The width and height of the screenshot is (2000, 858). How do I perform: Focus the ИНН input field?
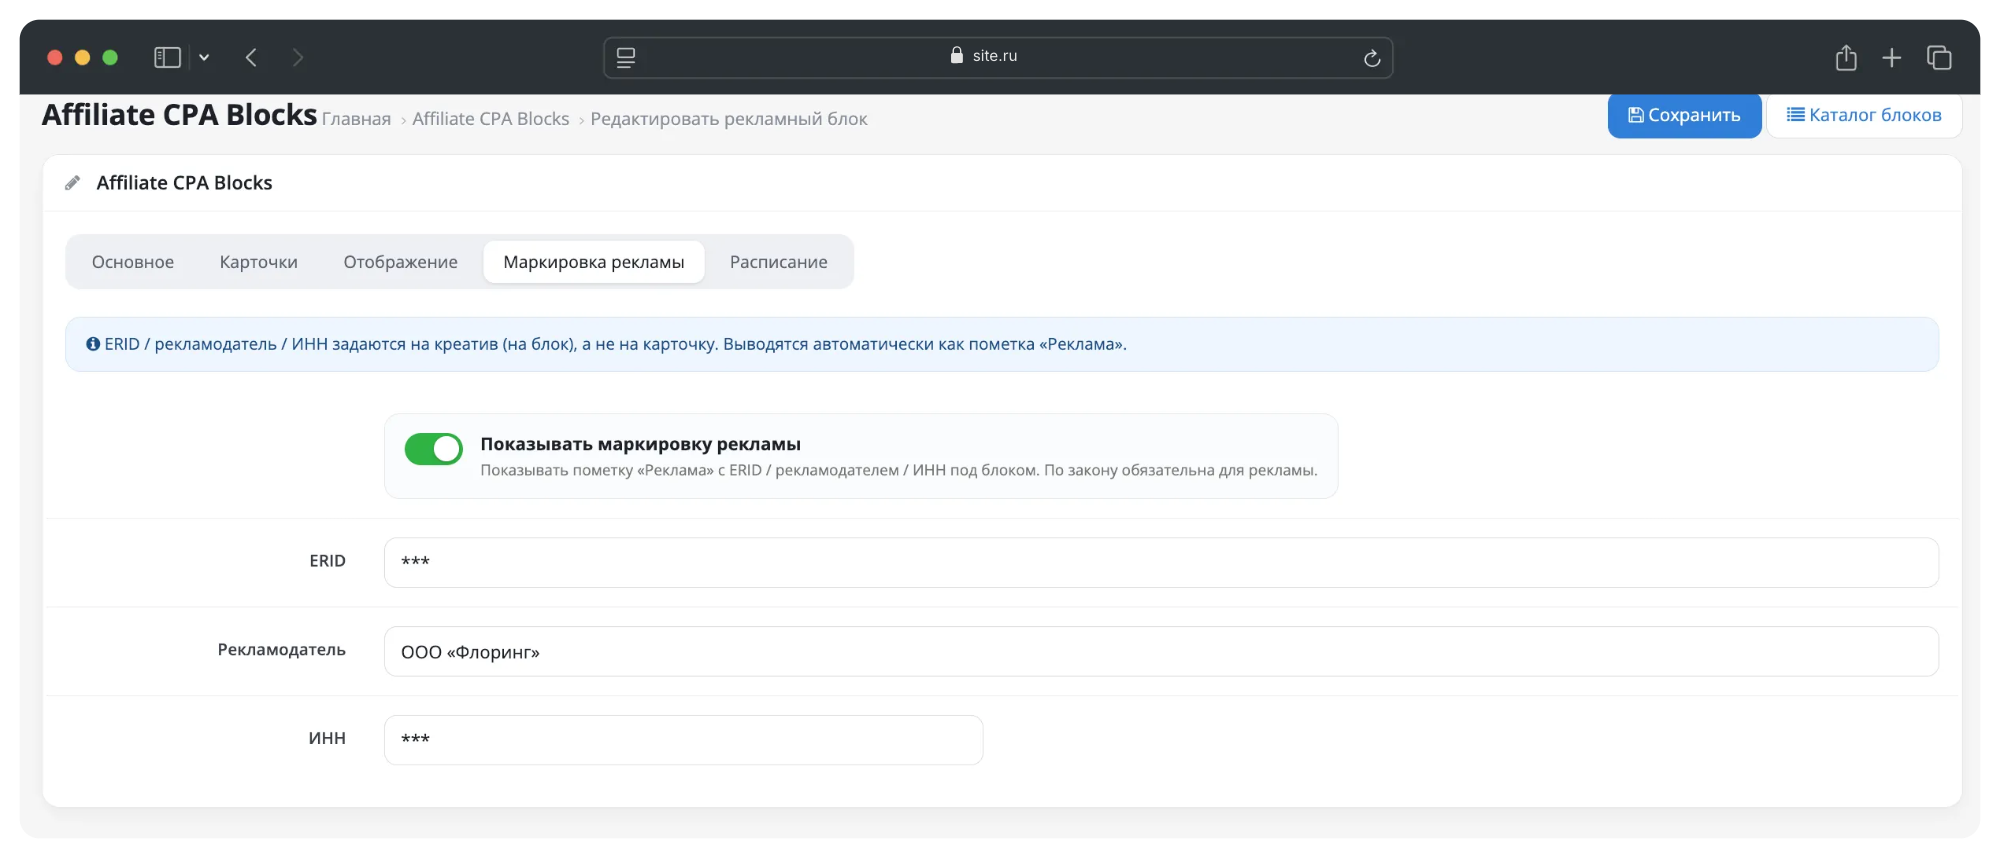[683, 740]
